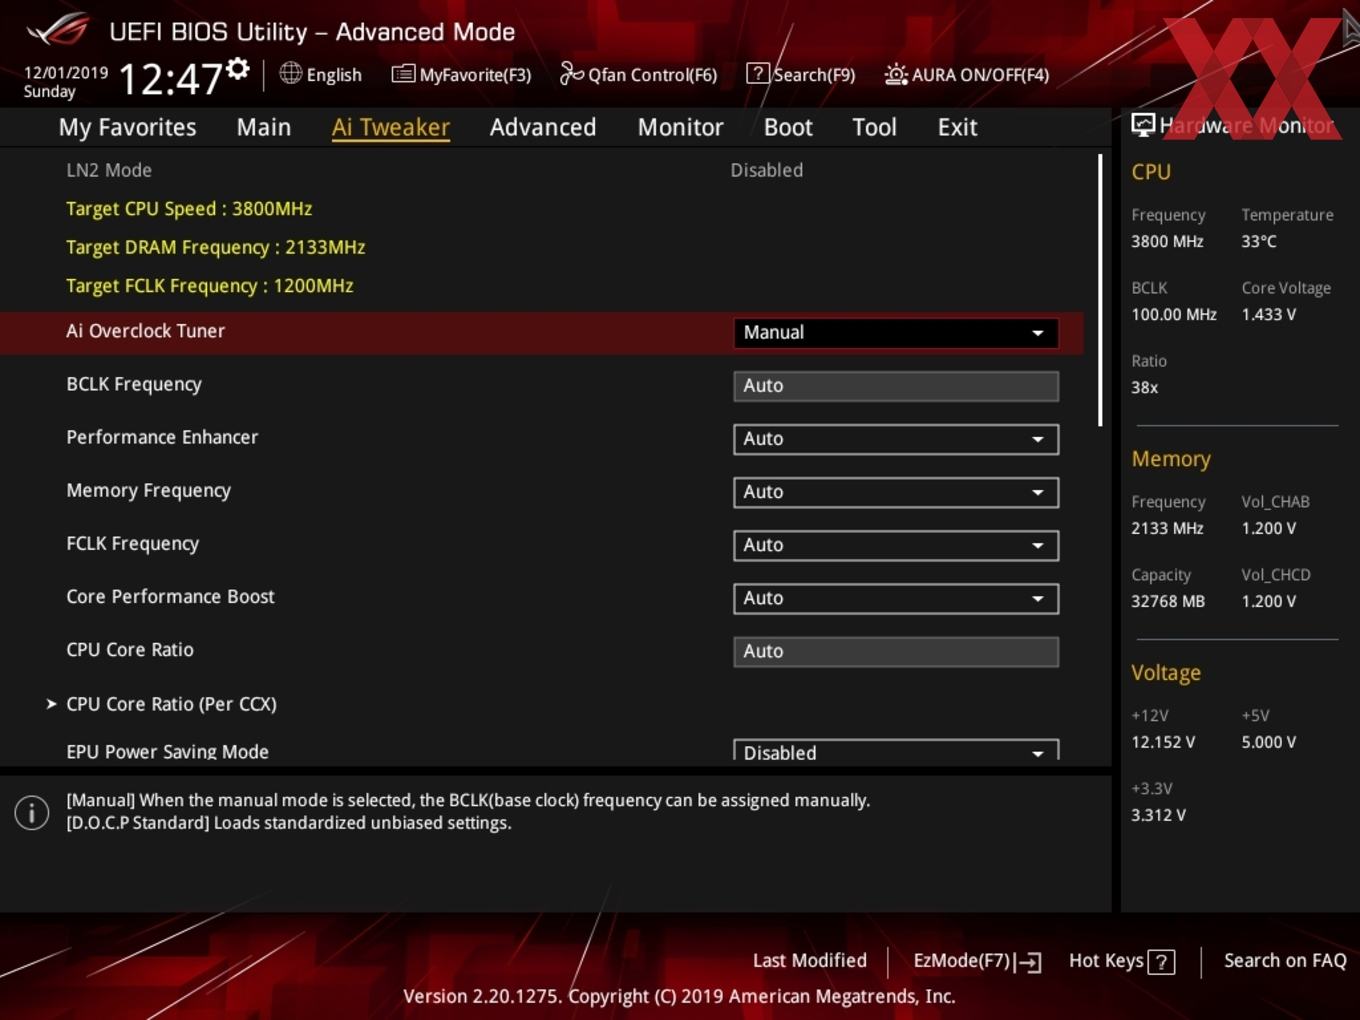Open Hot Keys help
Screen dimensions: 1360x1020
pyautogui.click(x=1122, y=961)
